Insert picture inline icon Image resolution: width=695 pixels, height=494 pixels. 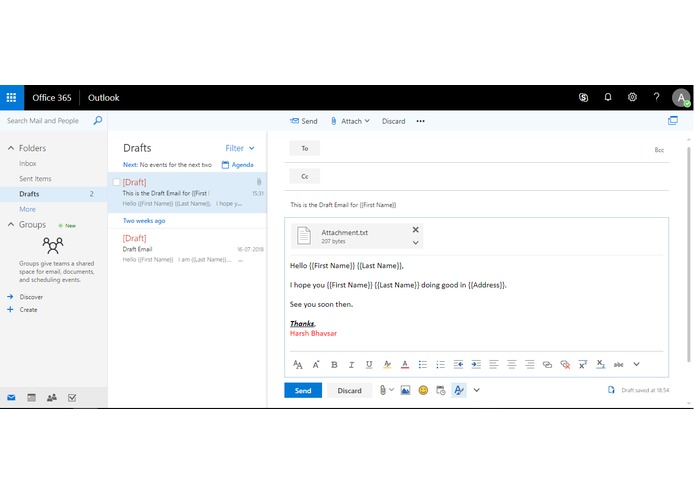click(405, 390)
